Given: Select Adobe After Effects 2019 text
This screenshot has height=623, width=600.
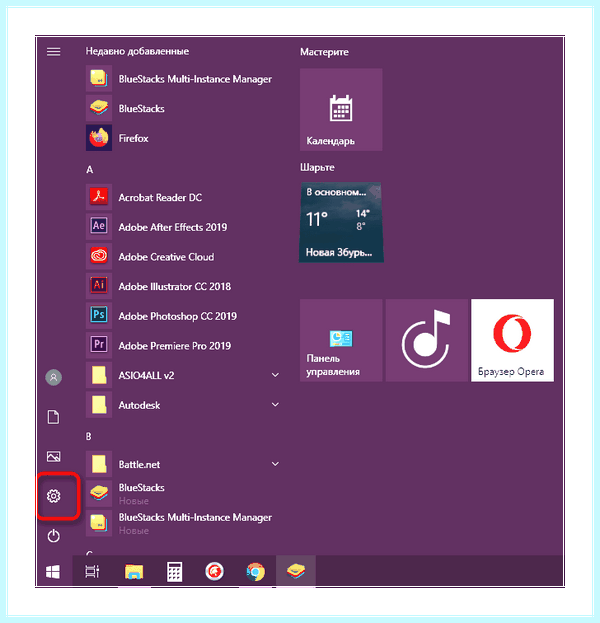Looking at the screenshot, I should (x=173, y=227).
